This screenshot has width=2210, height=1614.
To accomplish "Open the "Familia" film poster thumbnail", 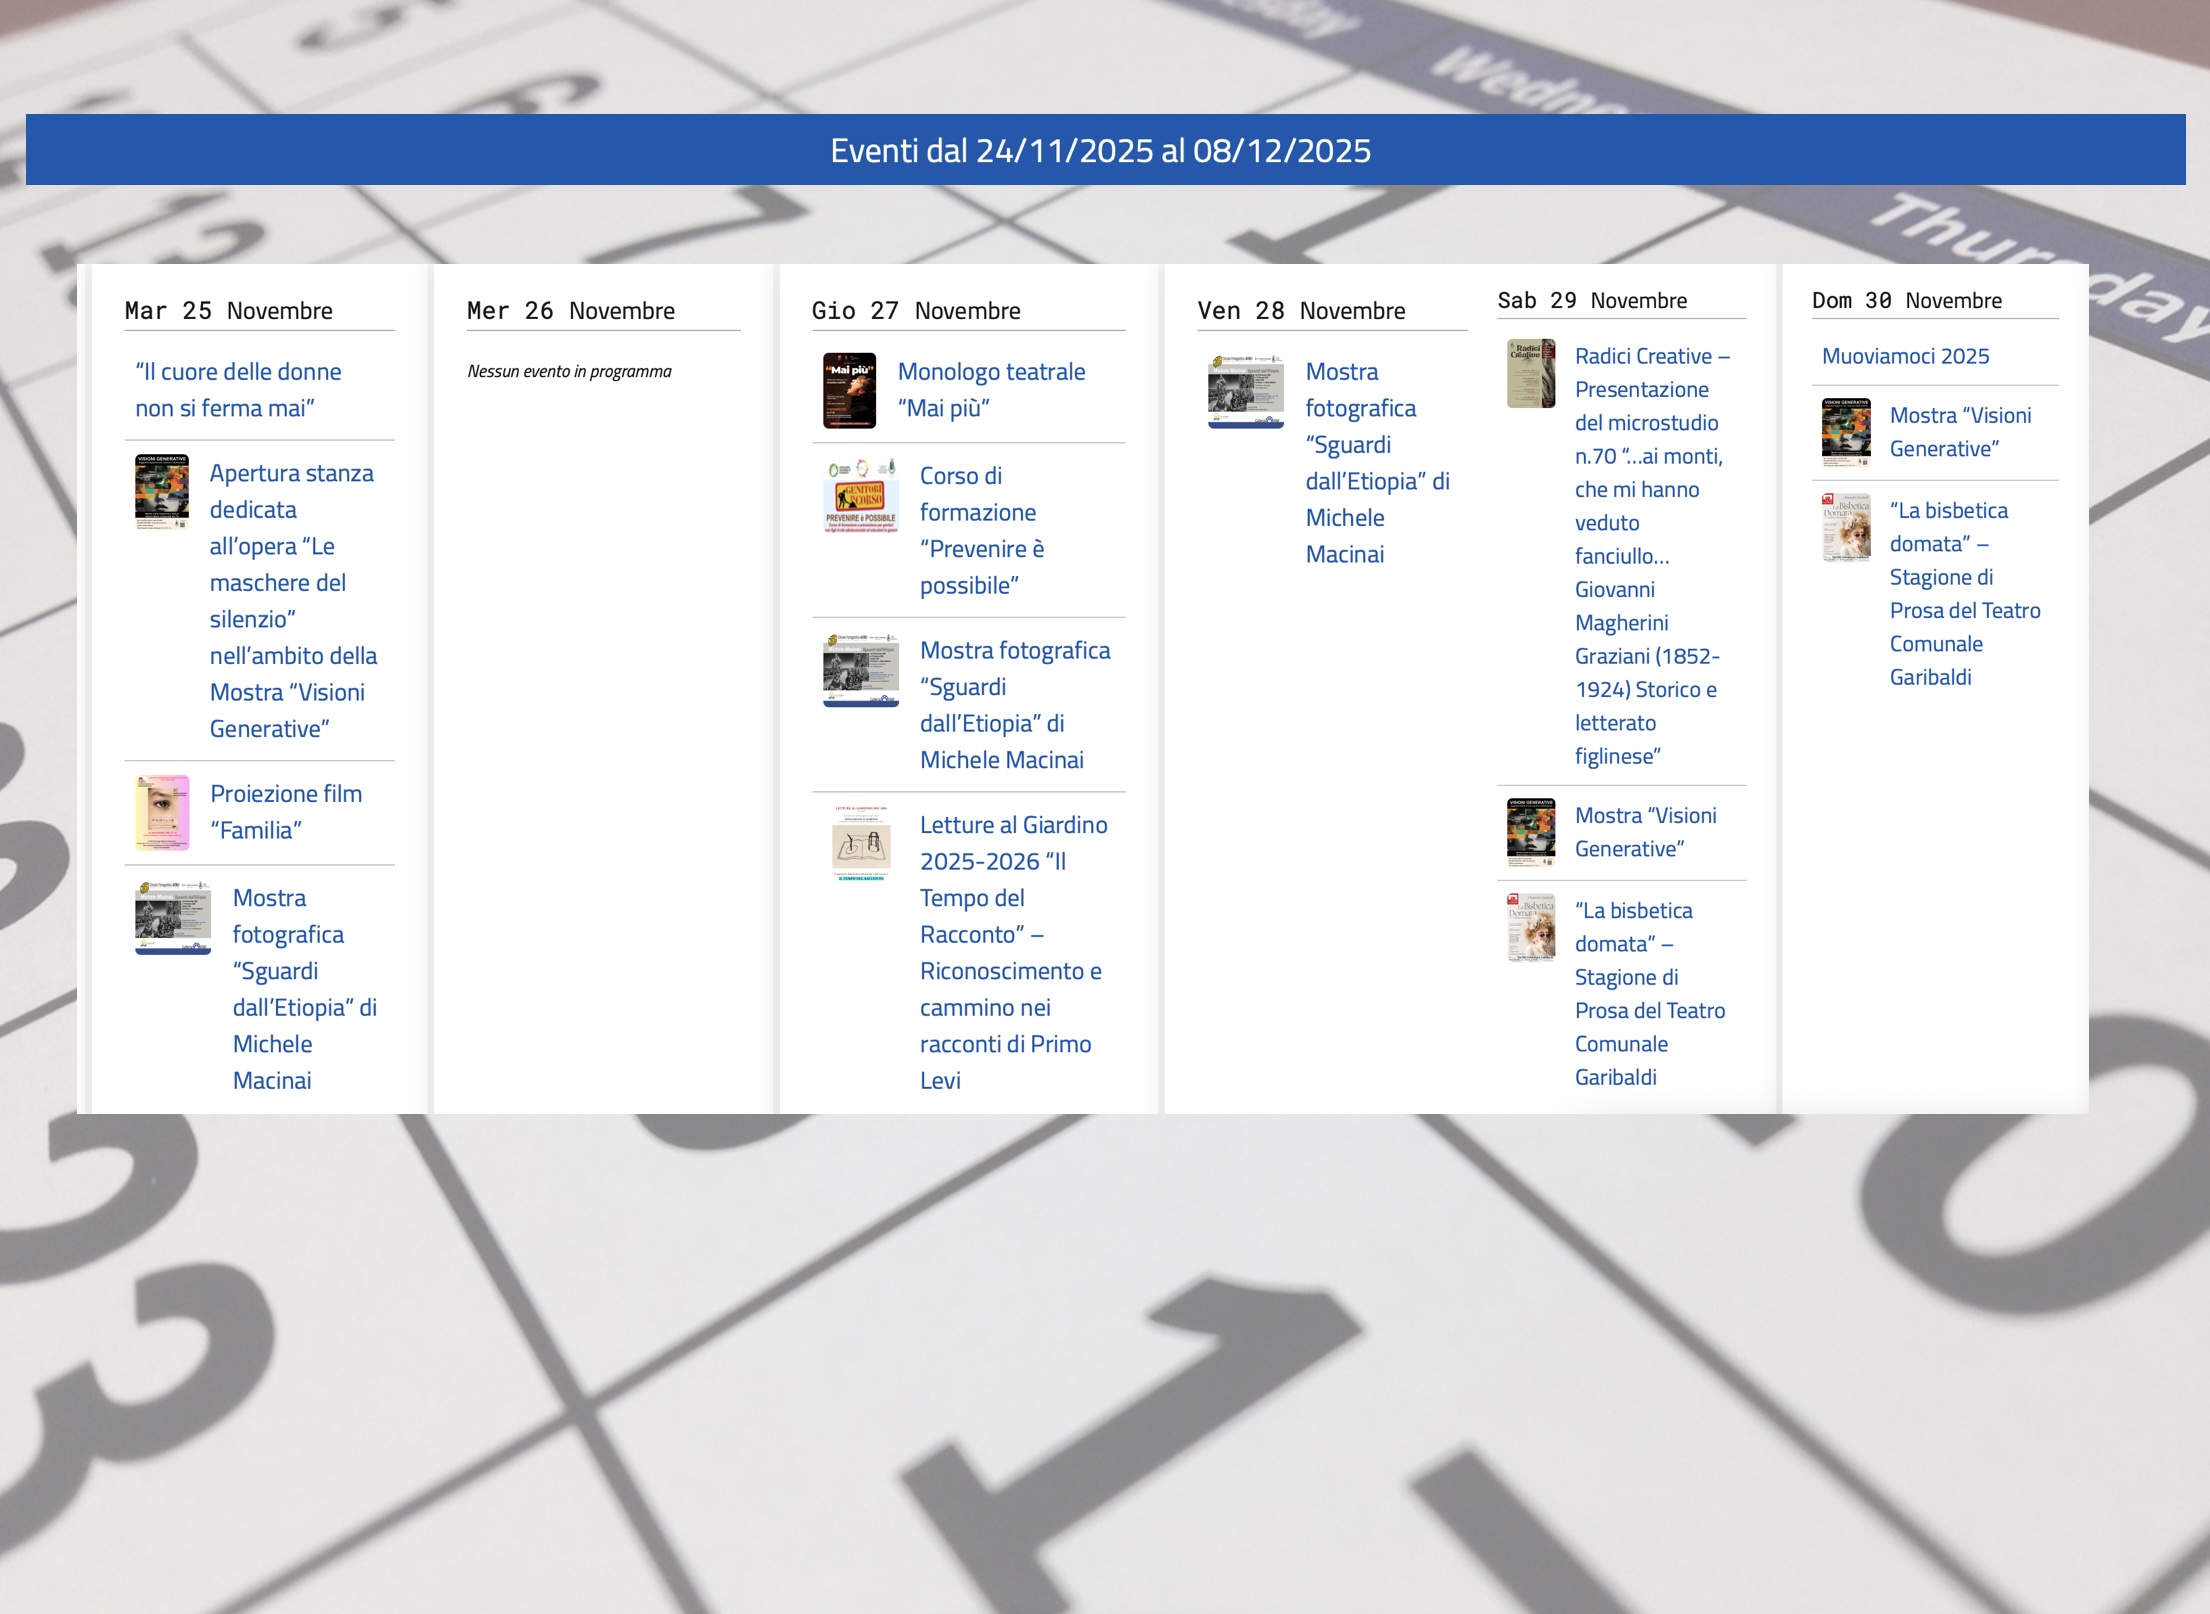I will coord(162,812).
